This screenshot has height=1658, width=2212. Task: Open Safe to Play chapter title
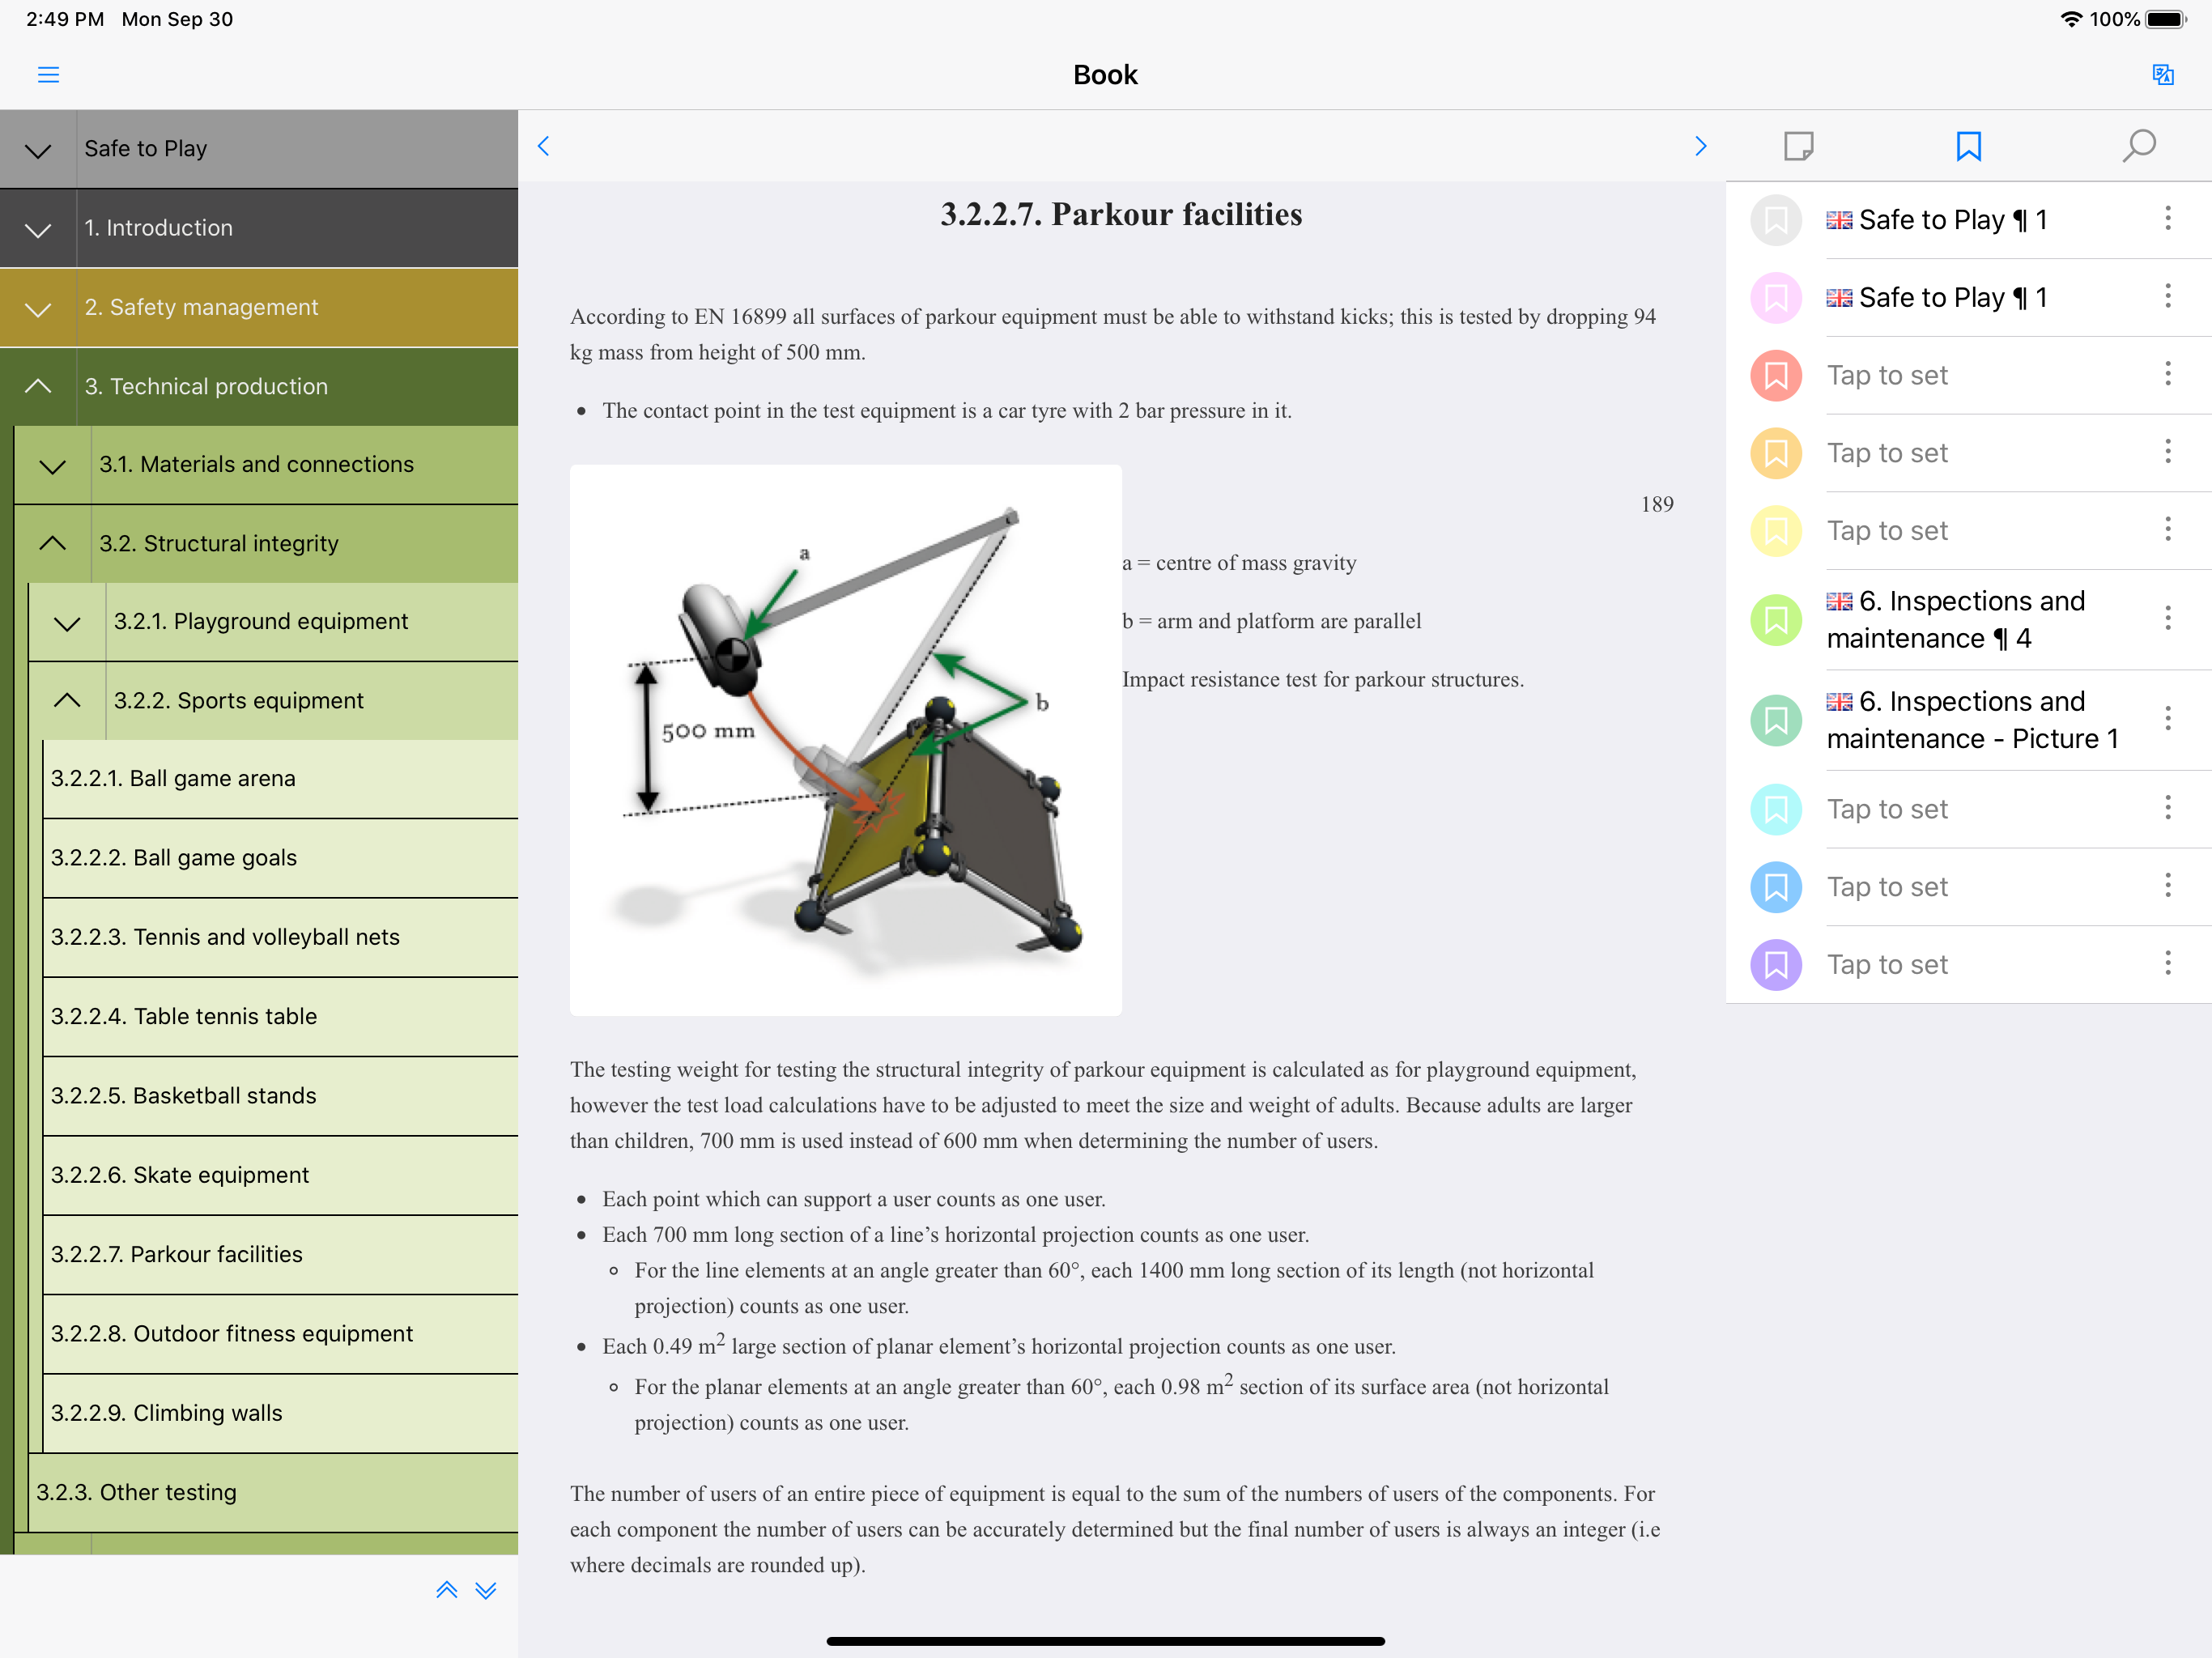146,149
